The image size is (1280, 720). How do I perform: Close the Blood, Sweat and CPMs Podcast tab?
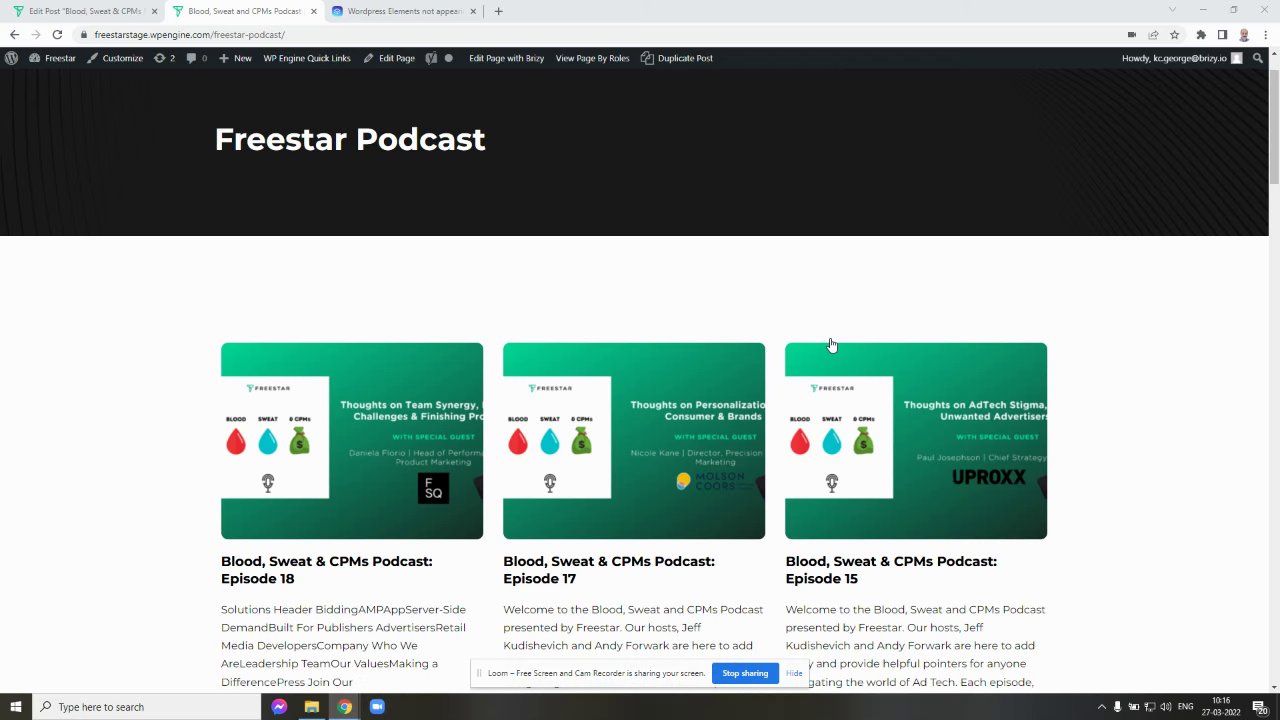tap(314, 11)
